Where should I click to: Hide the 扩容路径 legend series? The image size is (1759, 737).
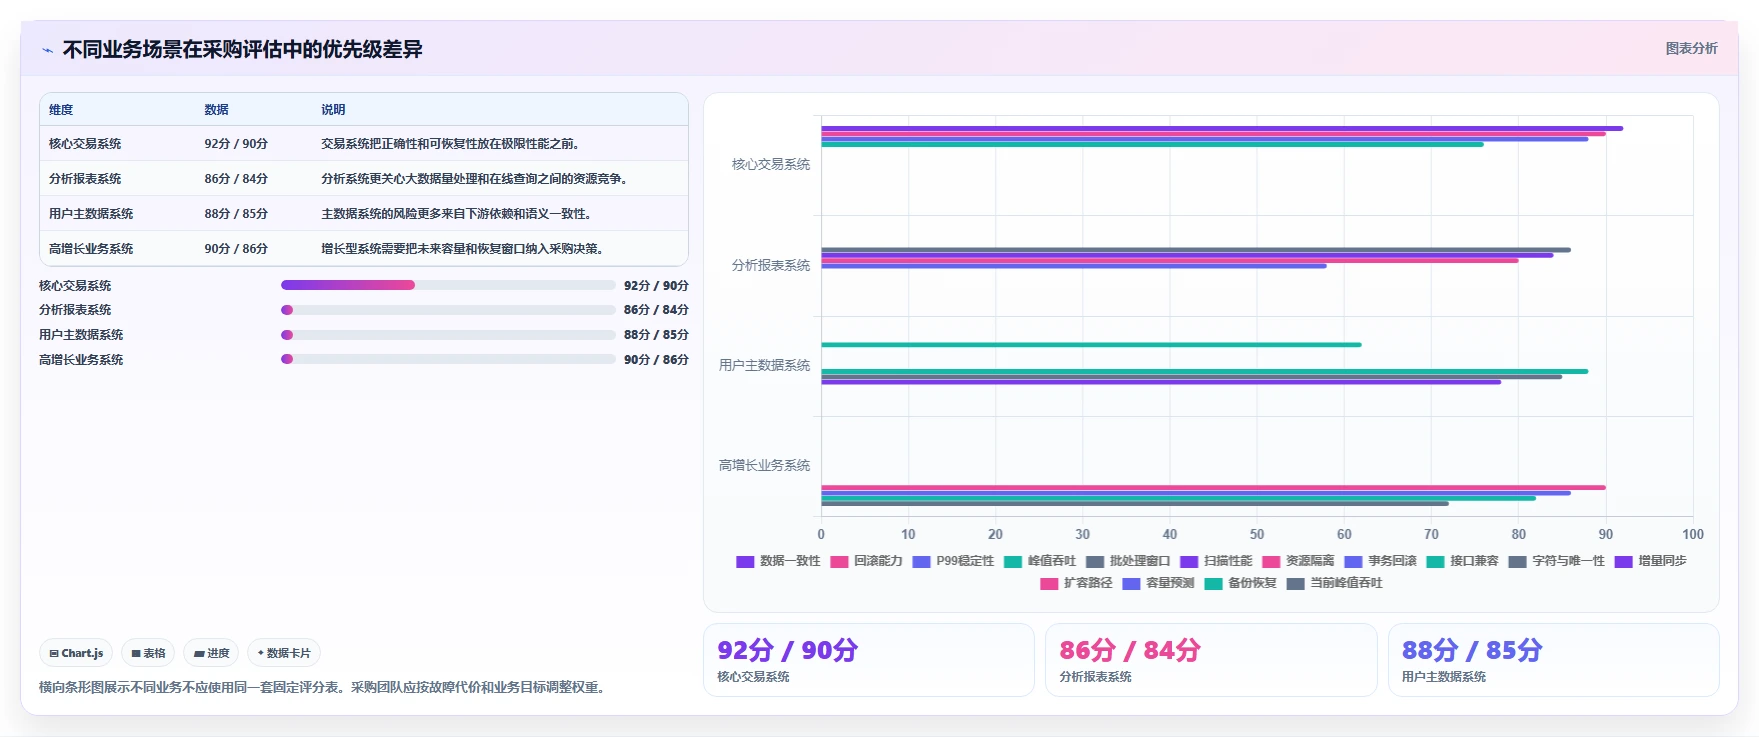1076,583
